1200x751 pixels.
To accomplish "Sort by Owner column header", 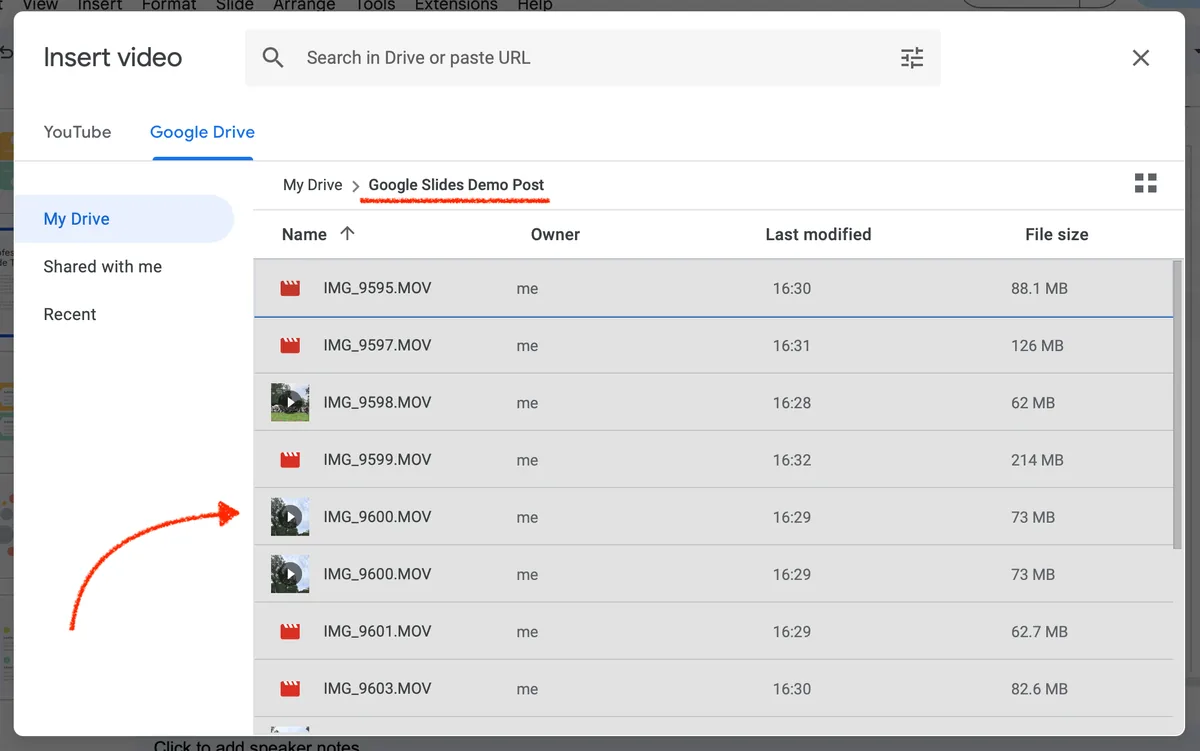I will click(x=555, y=234).
